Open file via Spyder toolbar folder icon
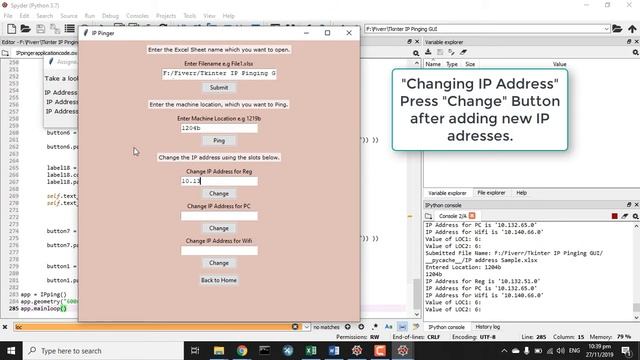This screenshot has height=360, width=640. (26, 29)
